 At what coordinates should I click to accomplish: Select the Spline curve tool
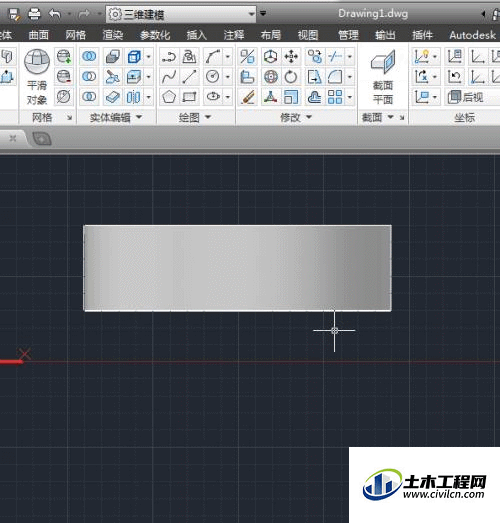tap(169, 77)
